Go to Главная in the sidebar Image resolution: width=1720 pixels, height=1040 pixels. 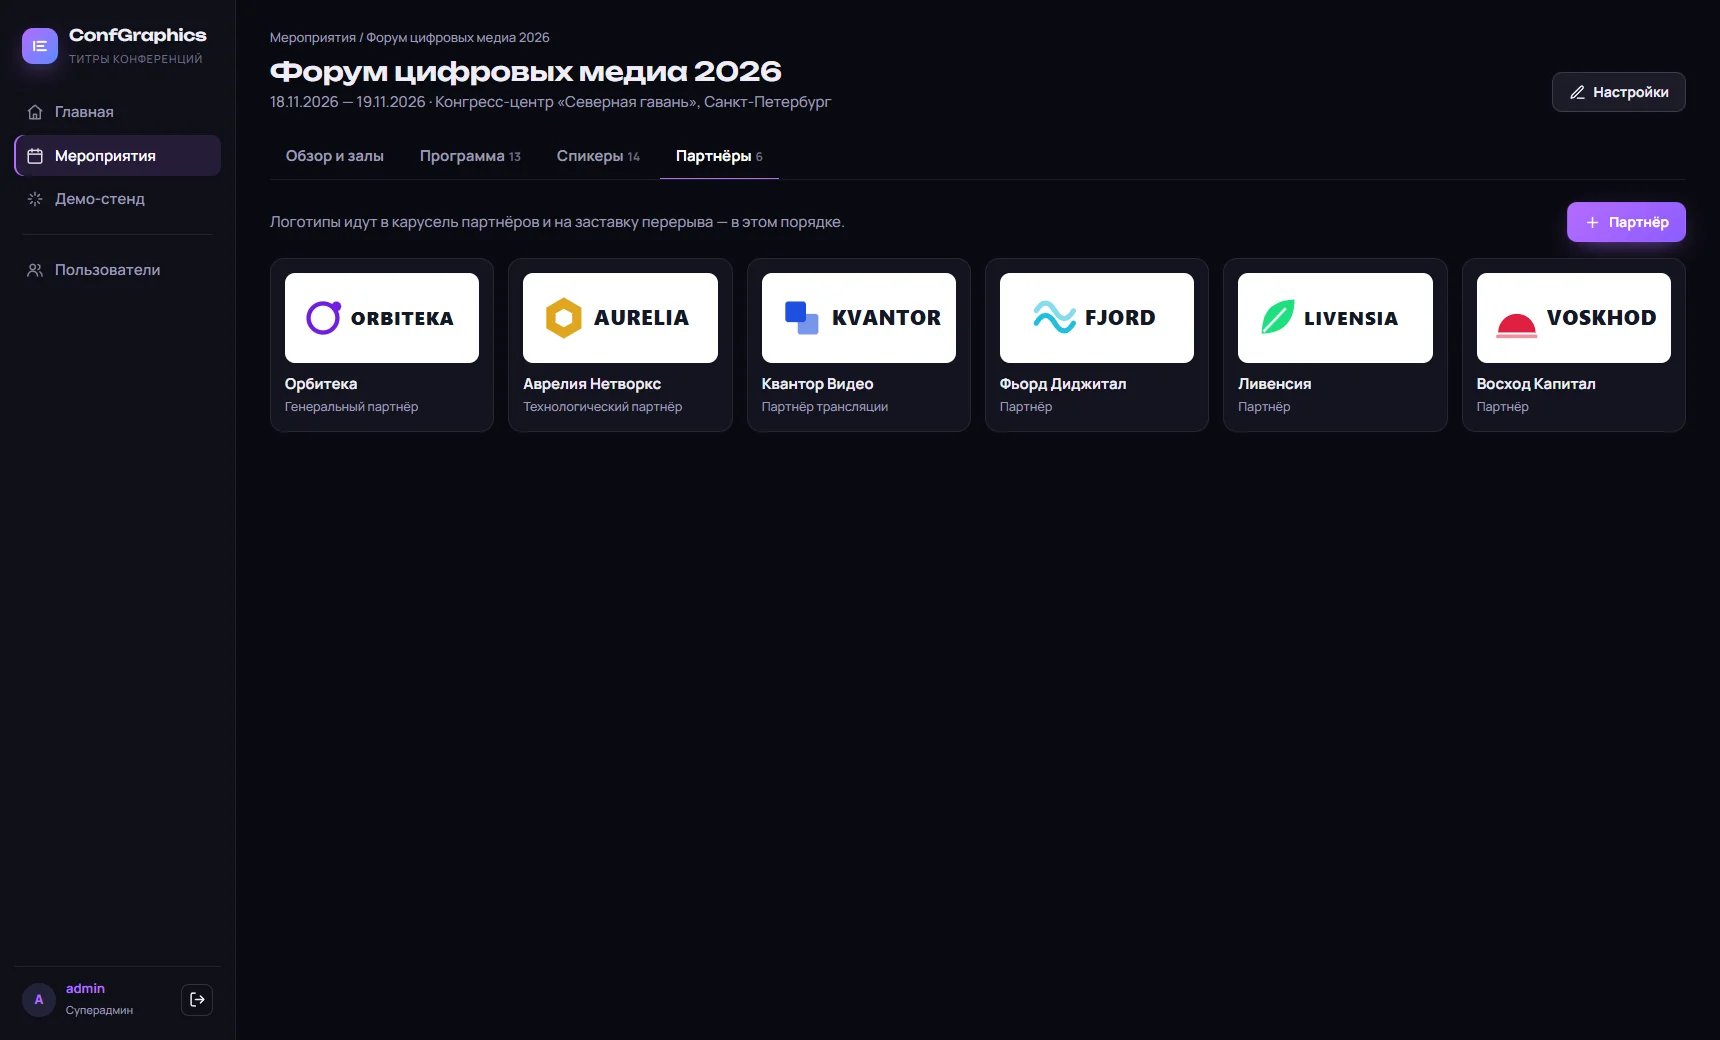click(x=118, y=112)
